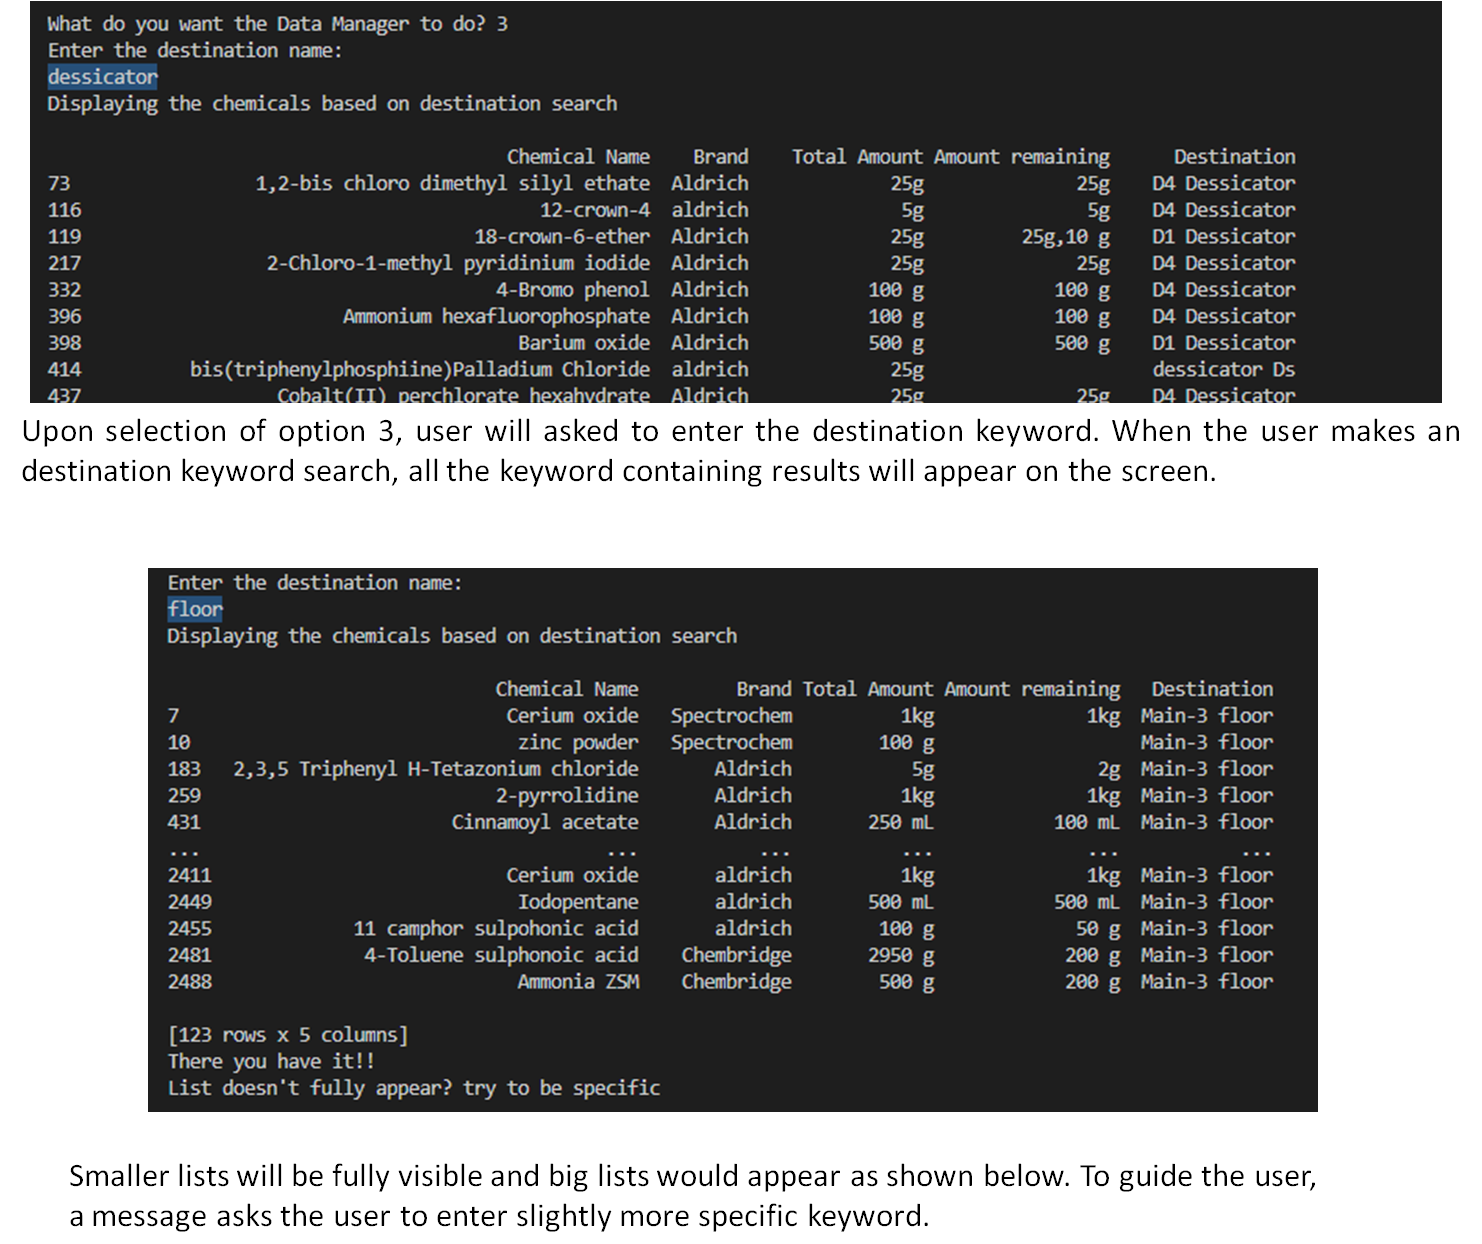The width and height of the screenshot is (1482, 1244).
Task: Click the row index '183'
Action: 184,769
